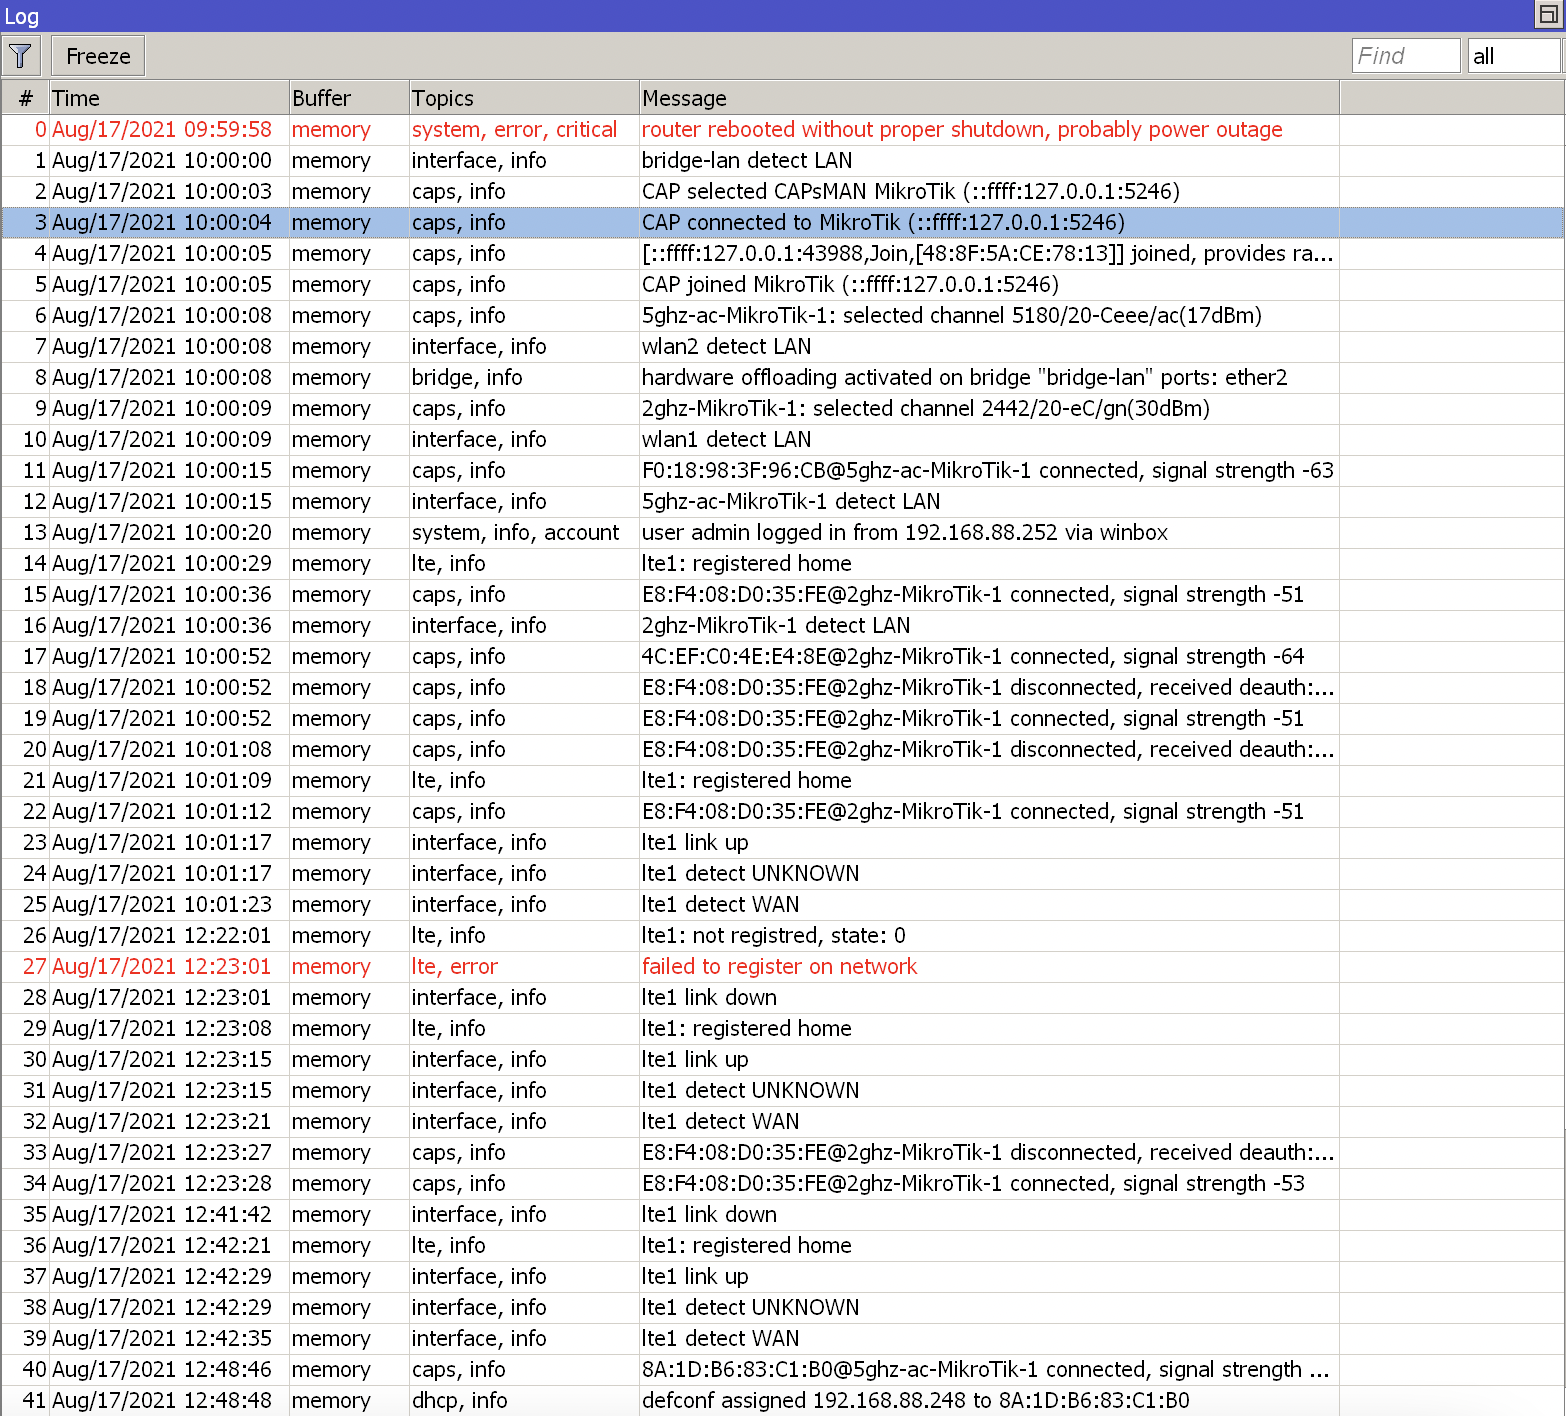
Task: Click the # column header
Action: click(x=25, y=97)
